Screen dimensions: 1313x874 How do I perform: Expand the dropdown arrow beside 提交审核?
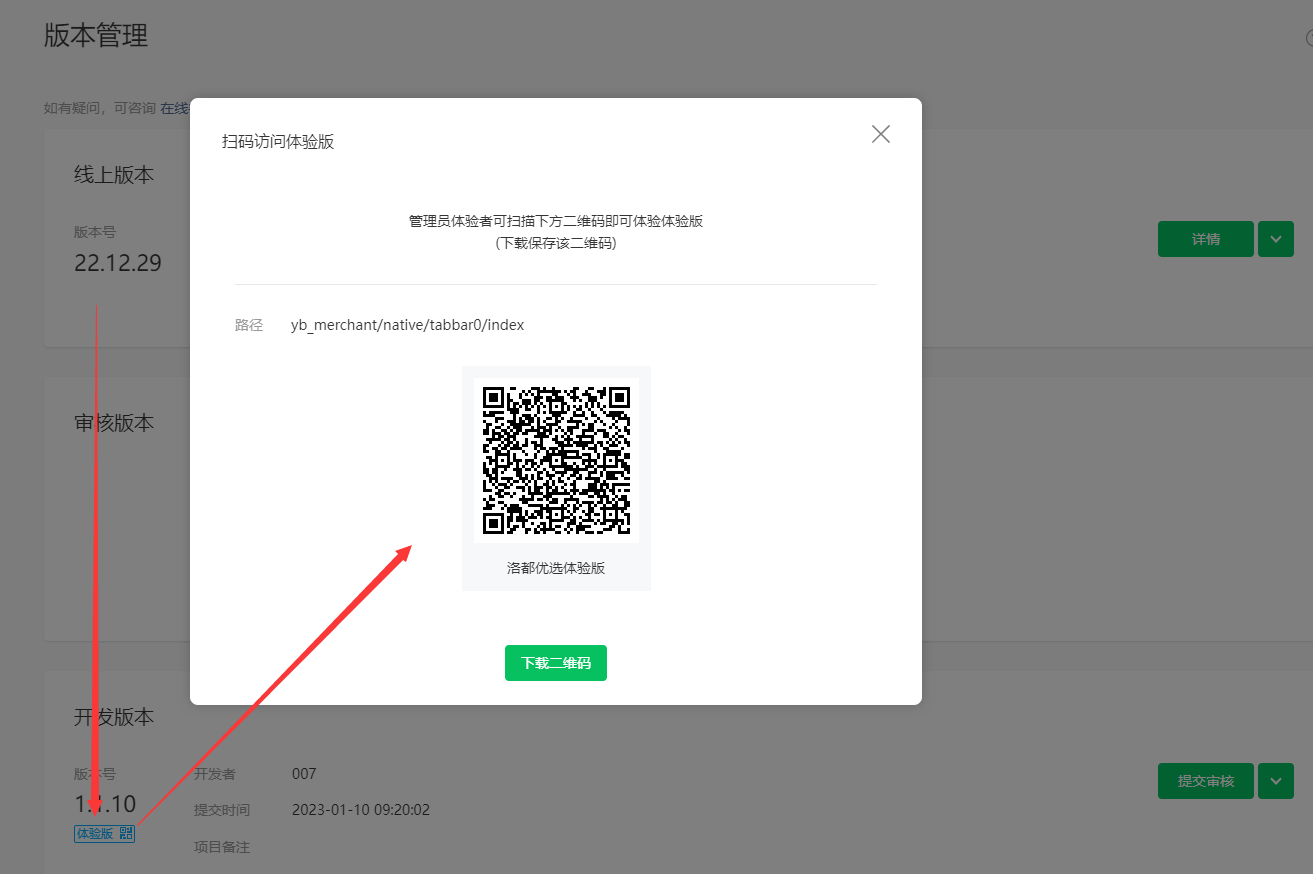1275,781
